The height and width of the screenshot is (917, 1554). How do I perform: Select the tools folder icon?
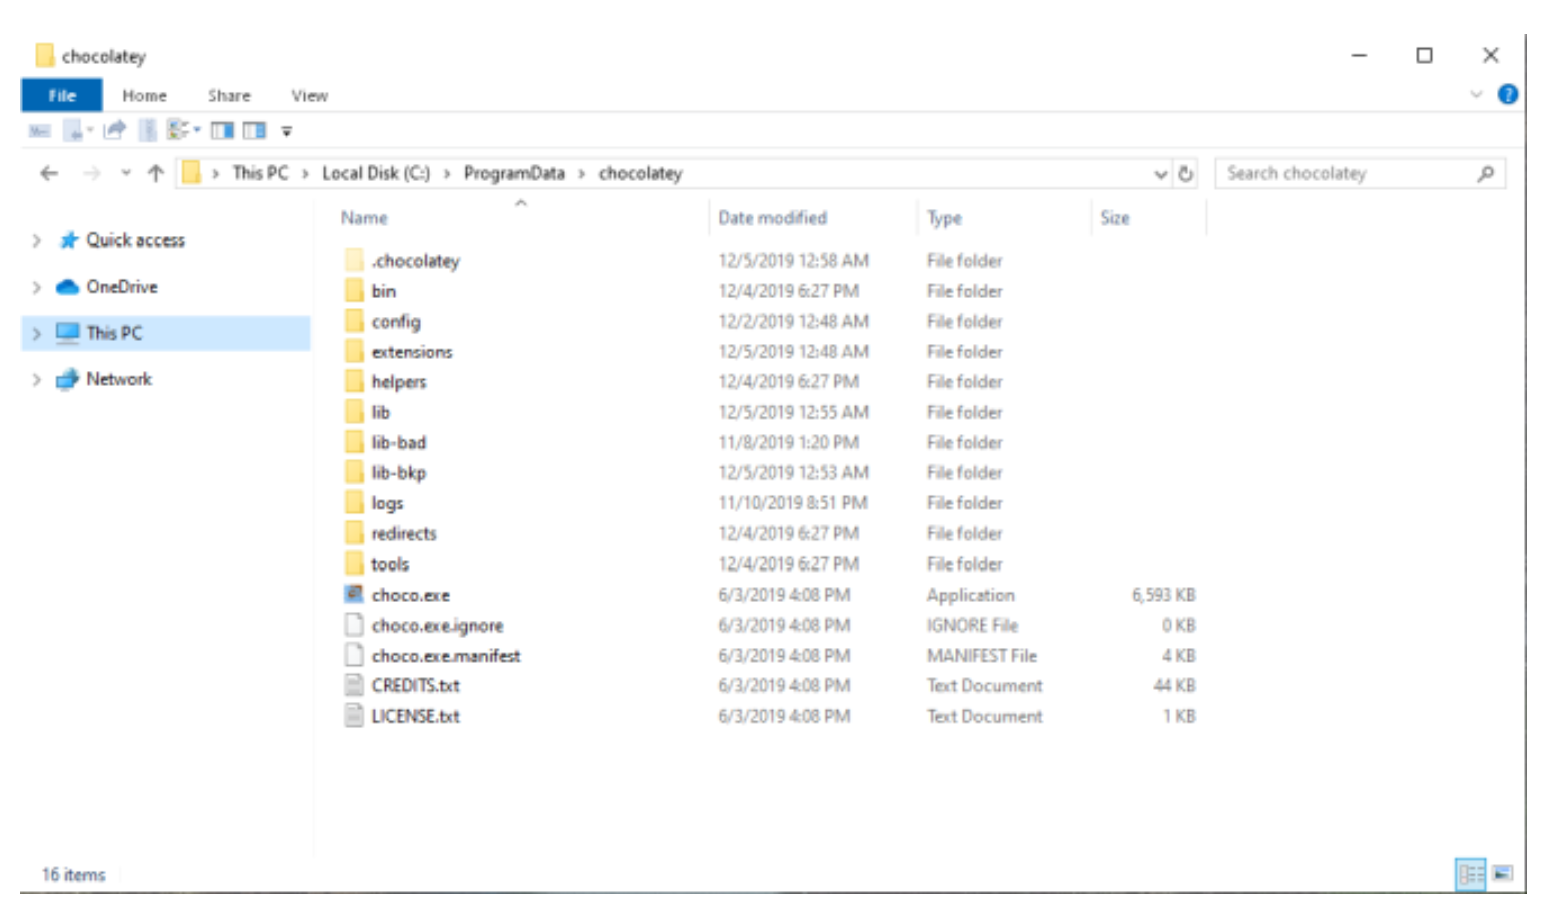pos(354,564)
